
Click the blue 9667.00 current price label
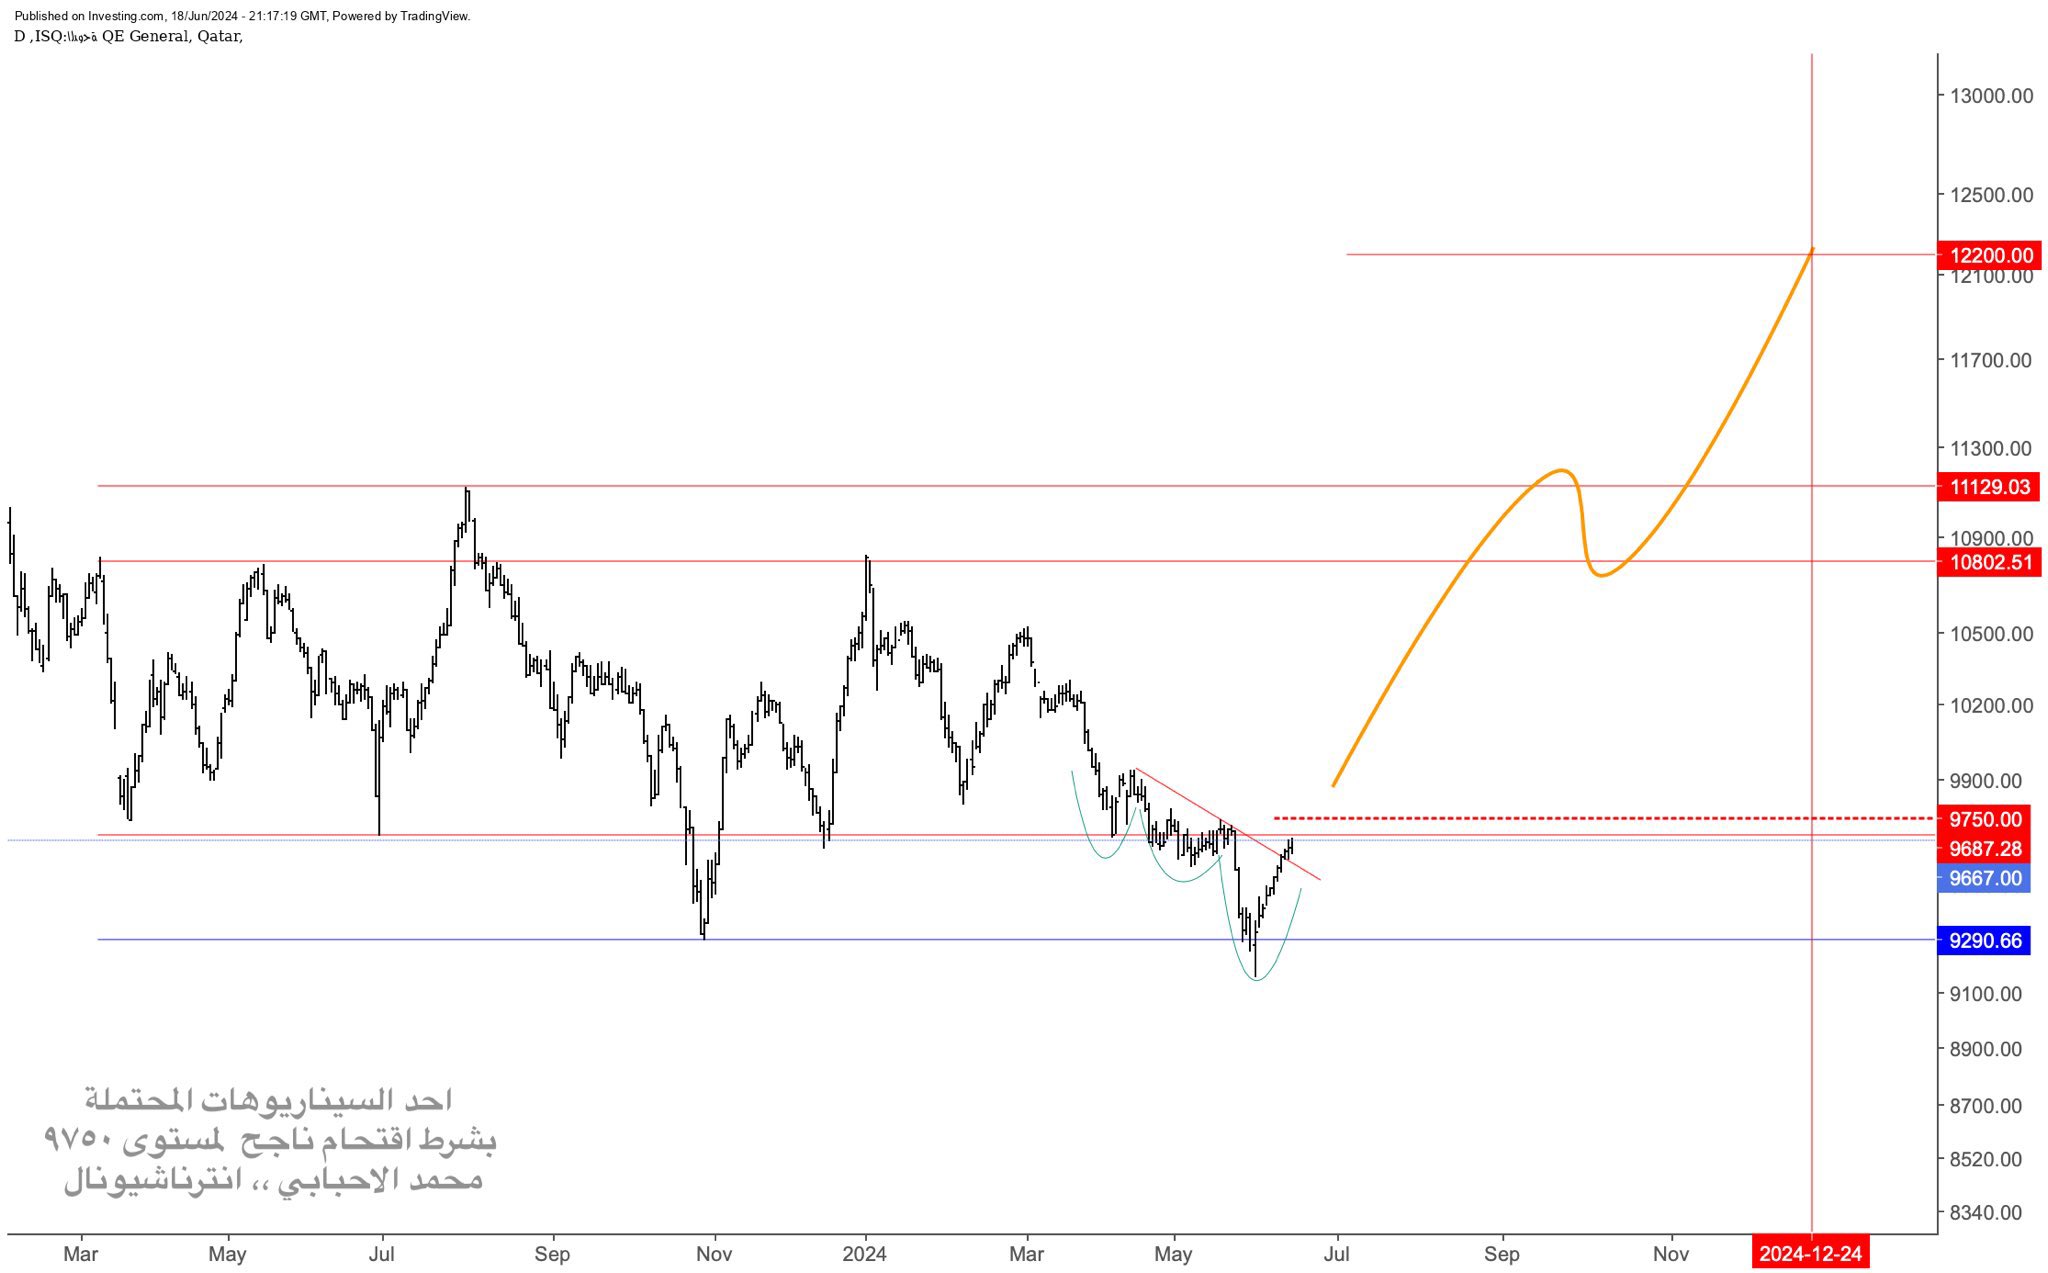pyautogui.click(x=1985, y=879)
